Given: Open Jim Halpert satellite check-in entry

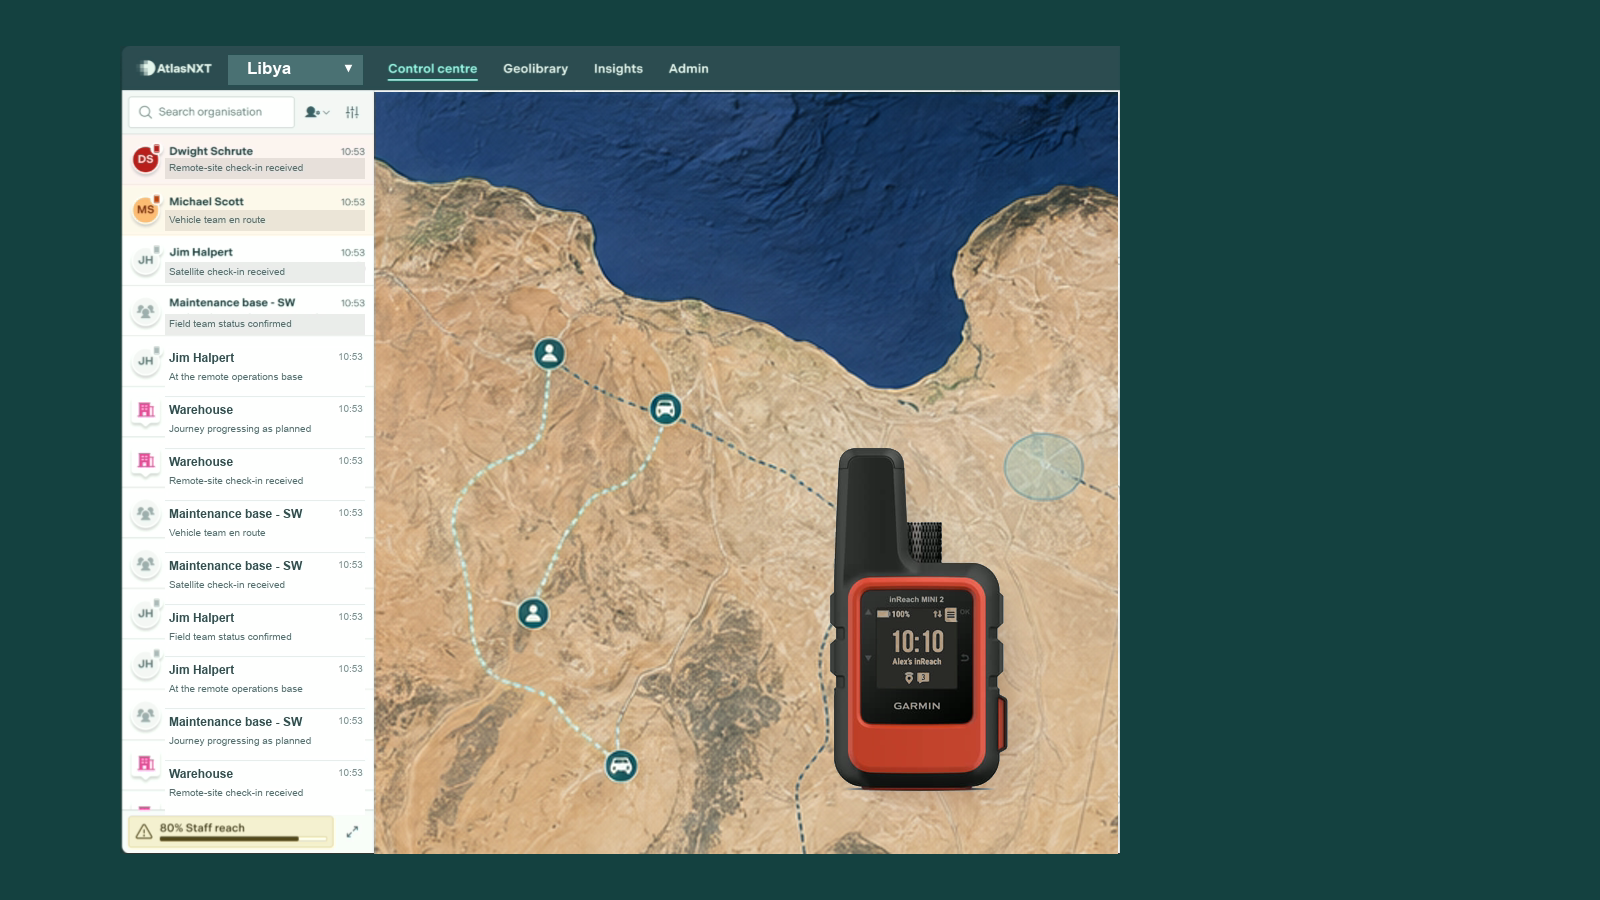Looking at the screenshot, I should (x=248, y=261).
